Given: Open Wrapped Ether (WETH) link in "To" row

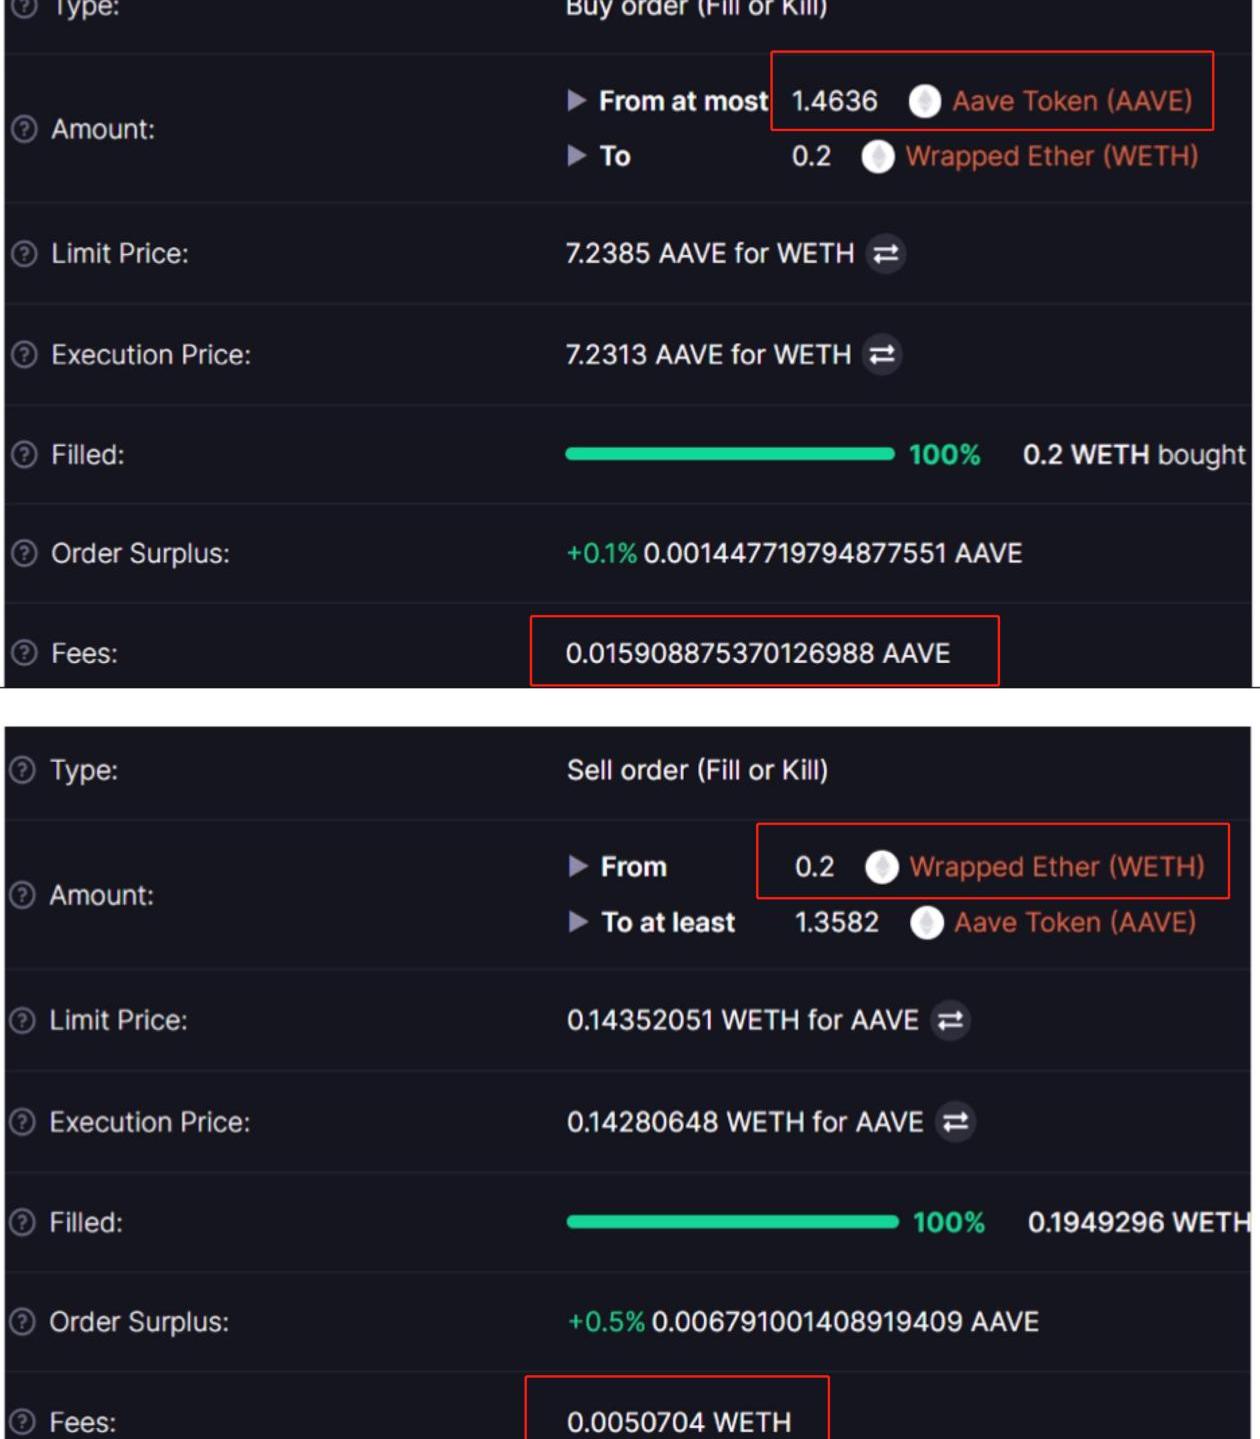Looking at the screenshot, I should (1051, 156).
